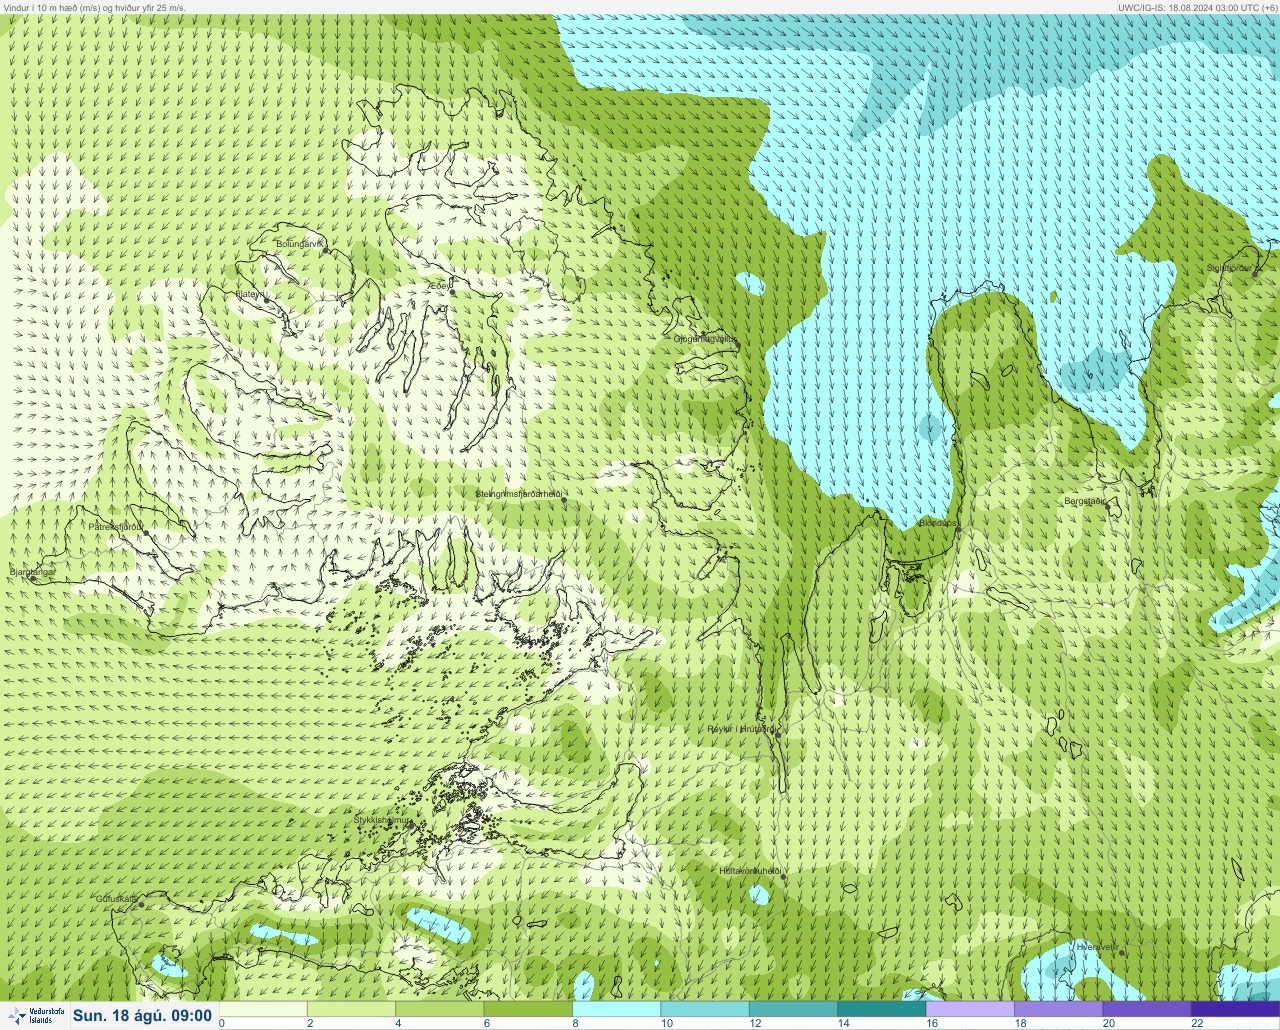Click the Æðey station label
Viewport: 1280px width, 1030px height.
click(439, 286)
